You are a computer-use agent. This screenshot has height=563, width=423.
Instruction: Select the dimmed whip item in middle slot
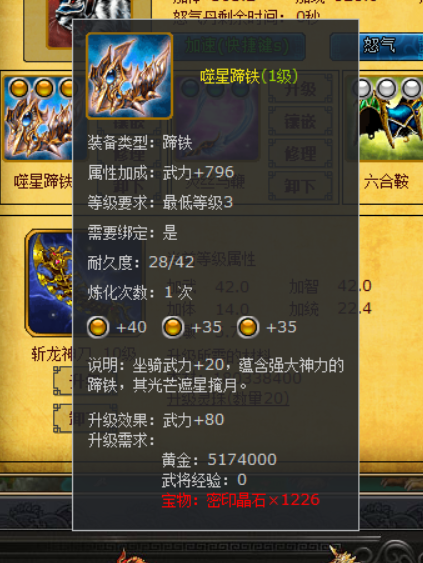point(215,120)
